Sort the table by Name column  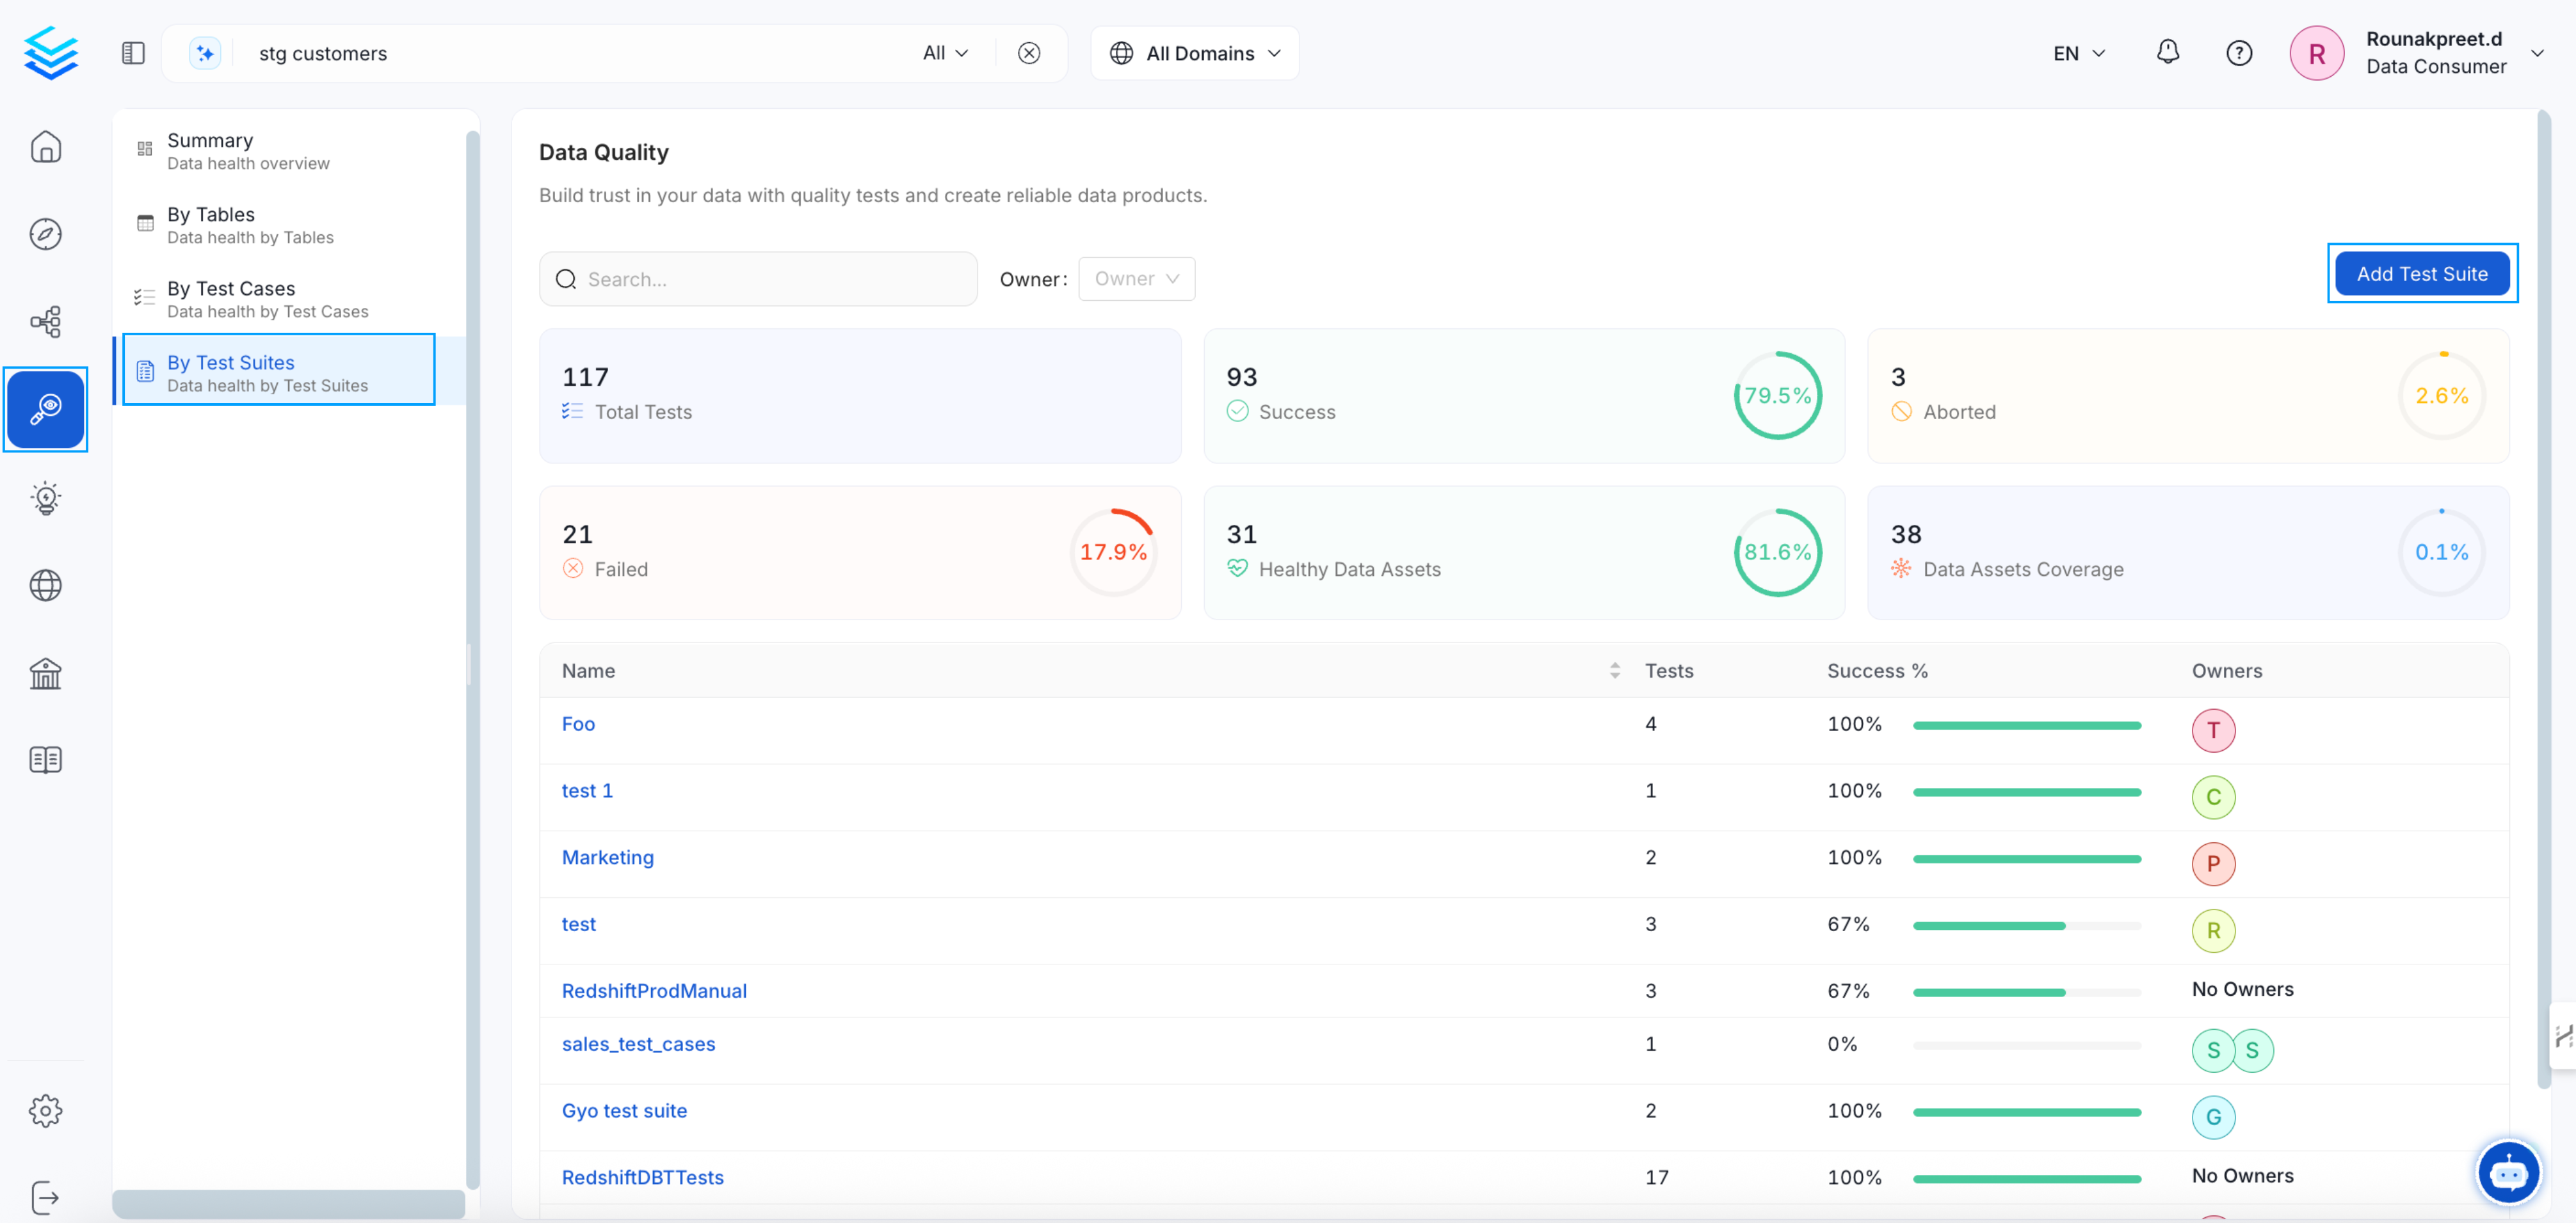pos(1614,671)
